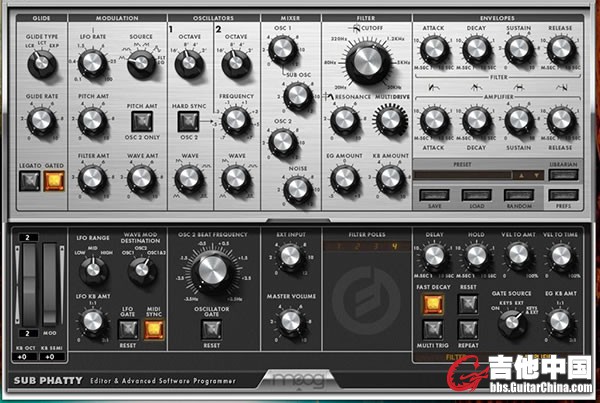The image size is (600, 403).
Task: Click Oscillator 2 Frequency knob
Action: click(x=236, y=121)
